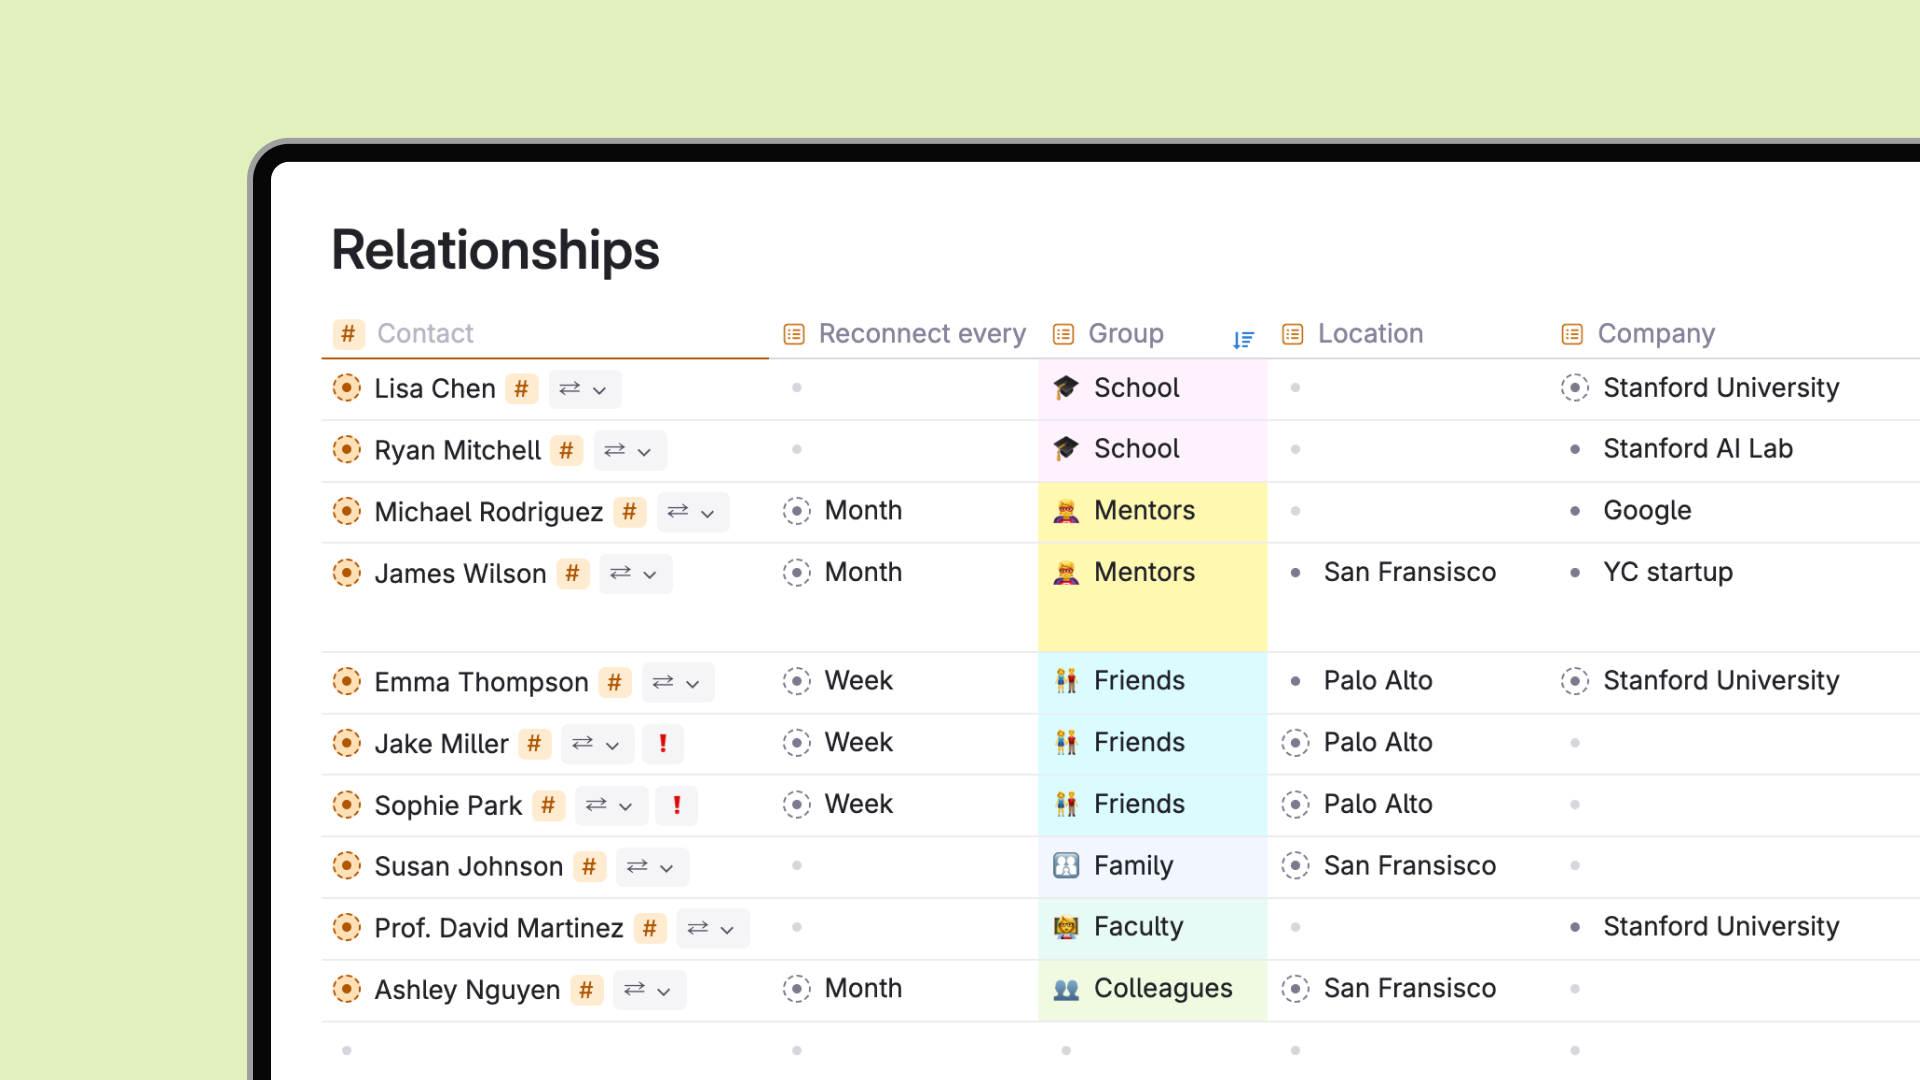The width and height of the screenshot is (1920, 1080).
Task: Click the hashtag tag beside Lisa Chen
Action: pyautogui.click(x=521, y=389)
